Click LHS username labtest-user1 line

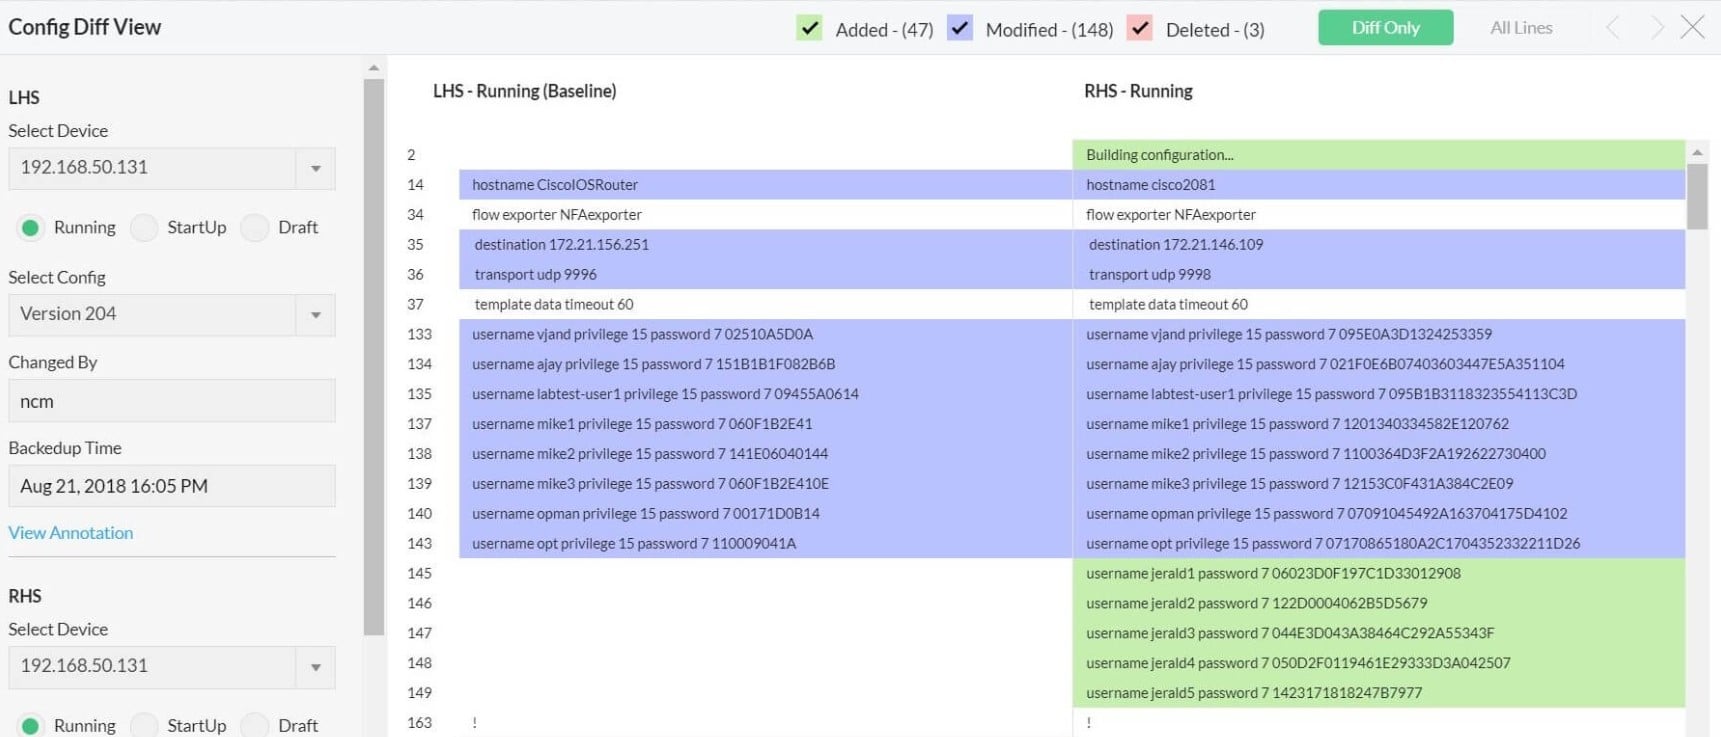click(766, 394)
